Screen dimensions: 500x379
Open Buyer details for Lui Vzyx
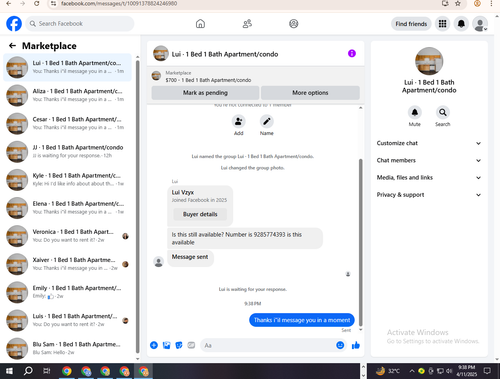200,214
